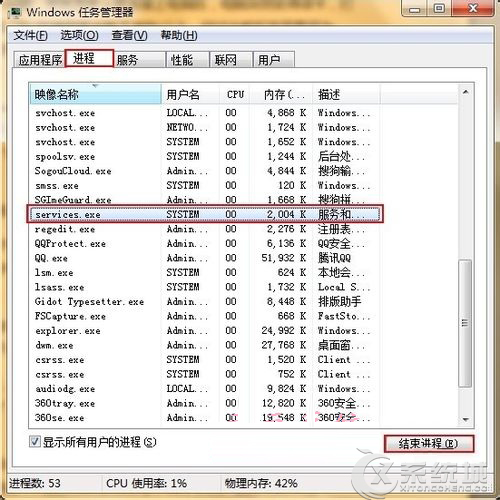Select the smss.exe process

pyautogui.click(x=205, y=185)
